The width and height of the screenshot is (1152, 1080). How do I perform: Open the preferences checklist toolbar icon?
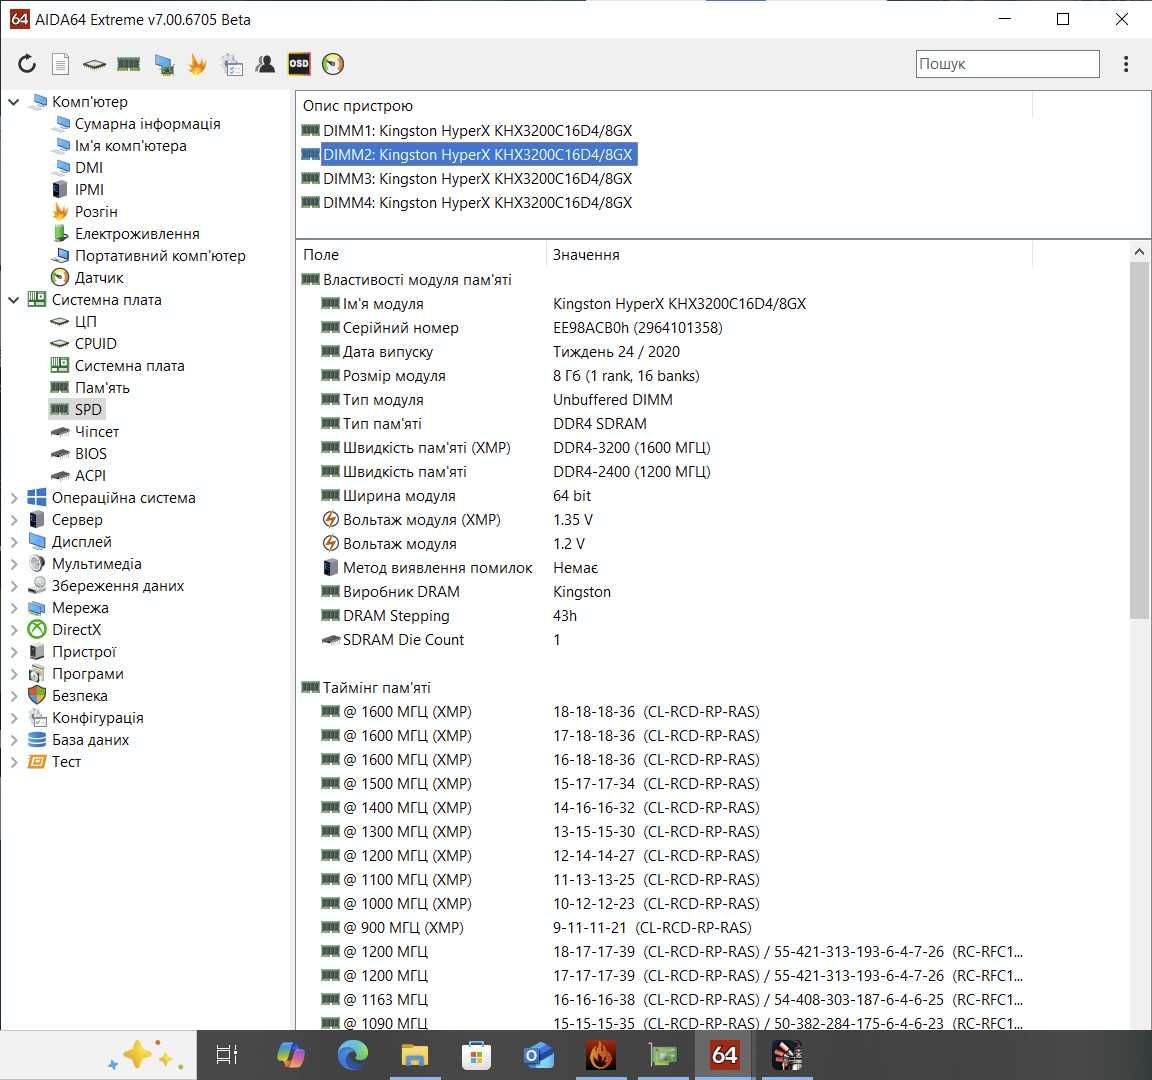[x=232, y=65]
